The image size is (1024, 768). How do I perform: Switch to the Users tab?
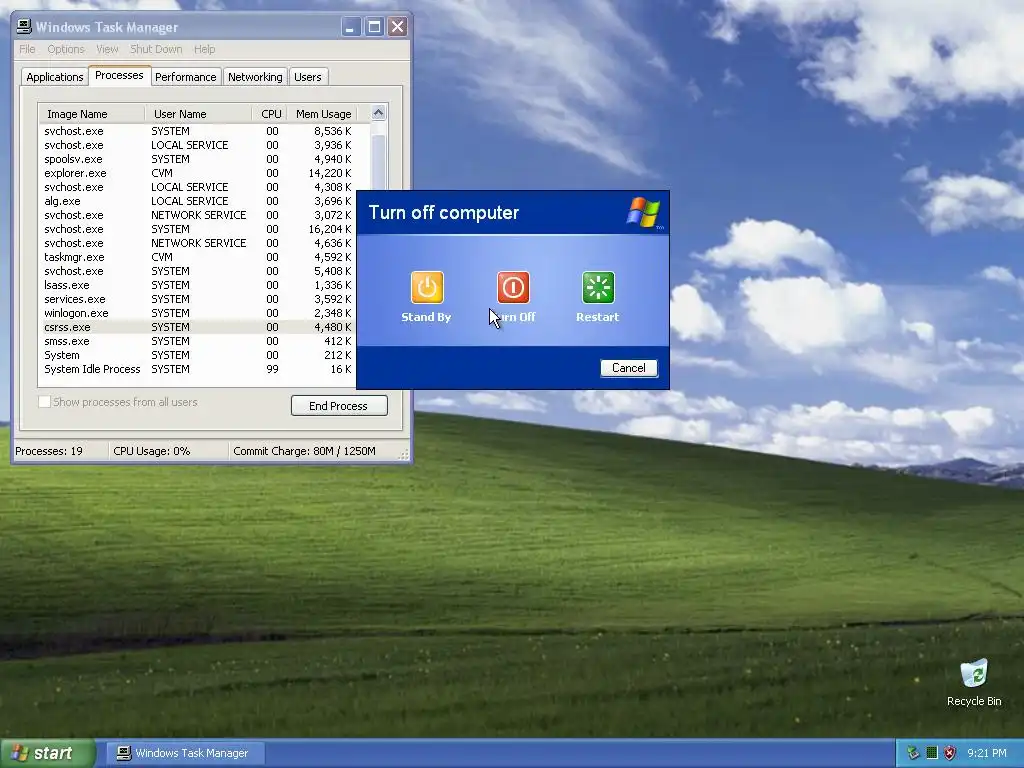point(308,77)
